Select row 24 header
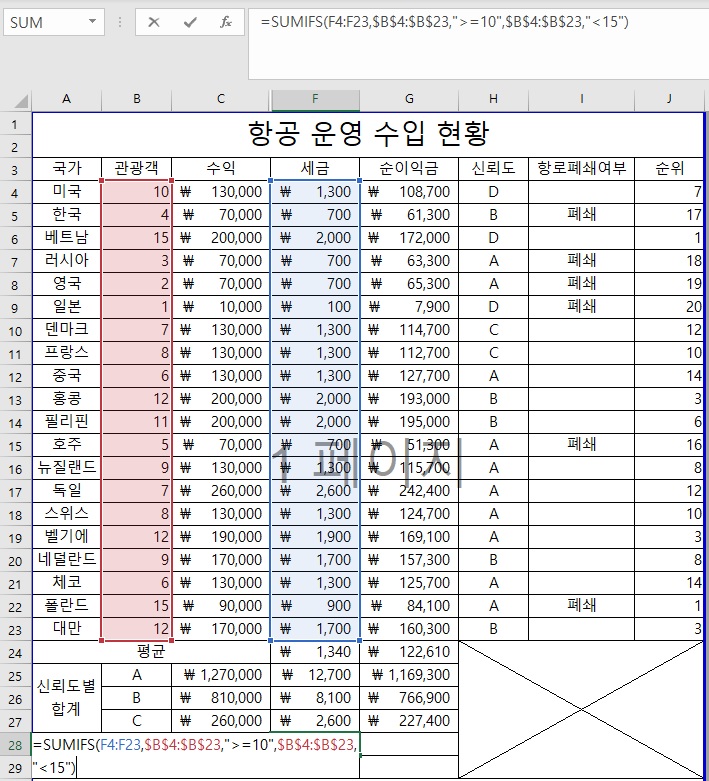 pyautogui.click(x=15, y=653)
